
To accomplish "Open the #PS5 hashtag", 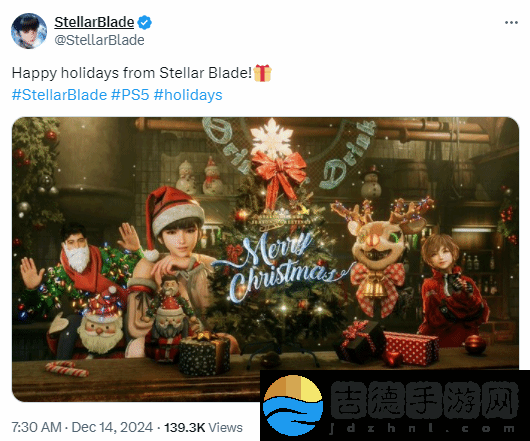I will coord(130,95).
